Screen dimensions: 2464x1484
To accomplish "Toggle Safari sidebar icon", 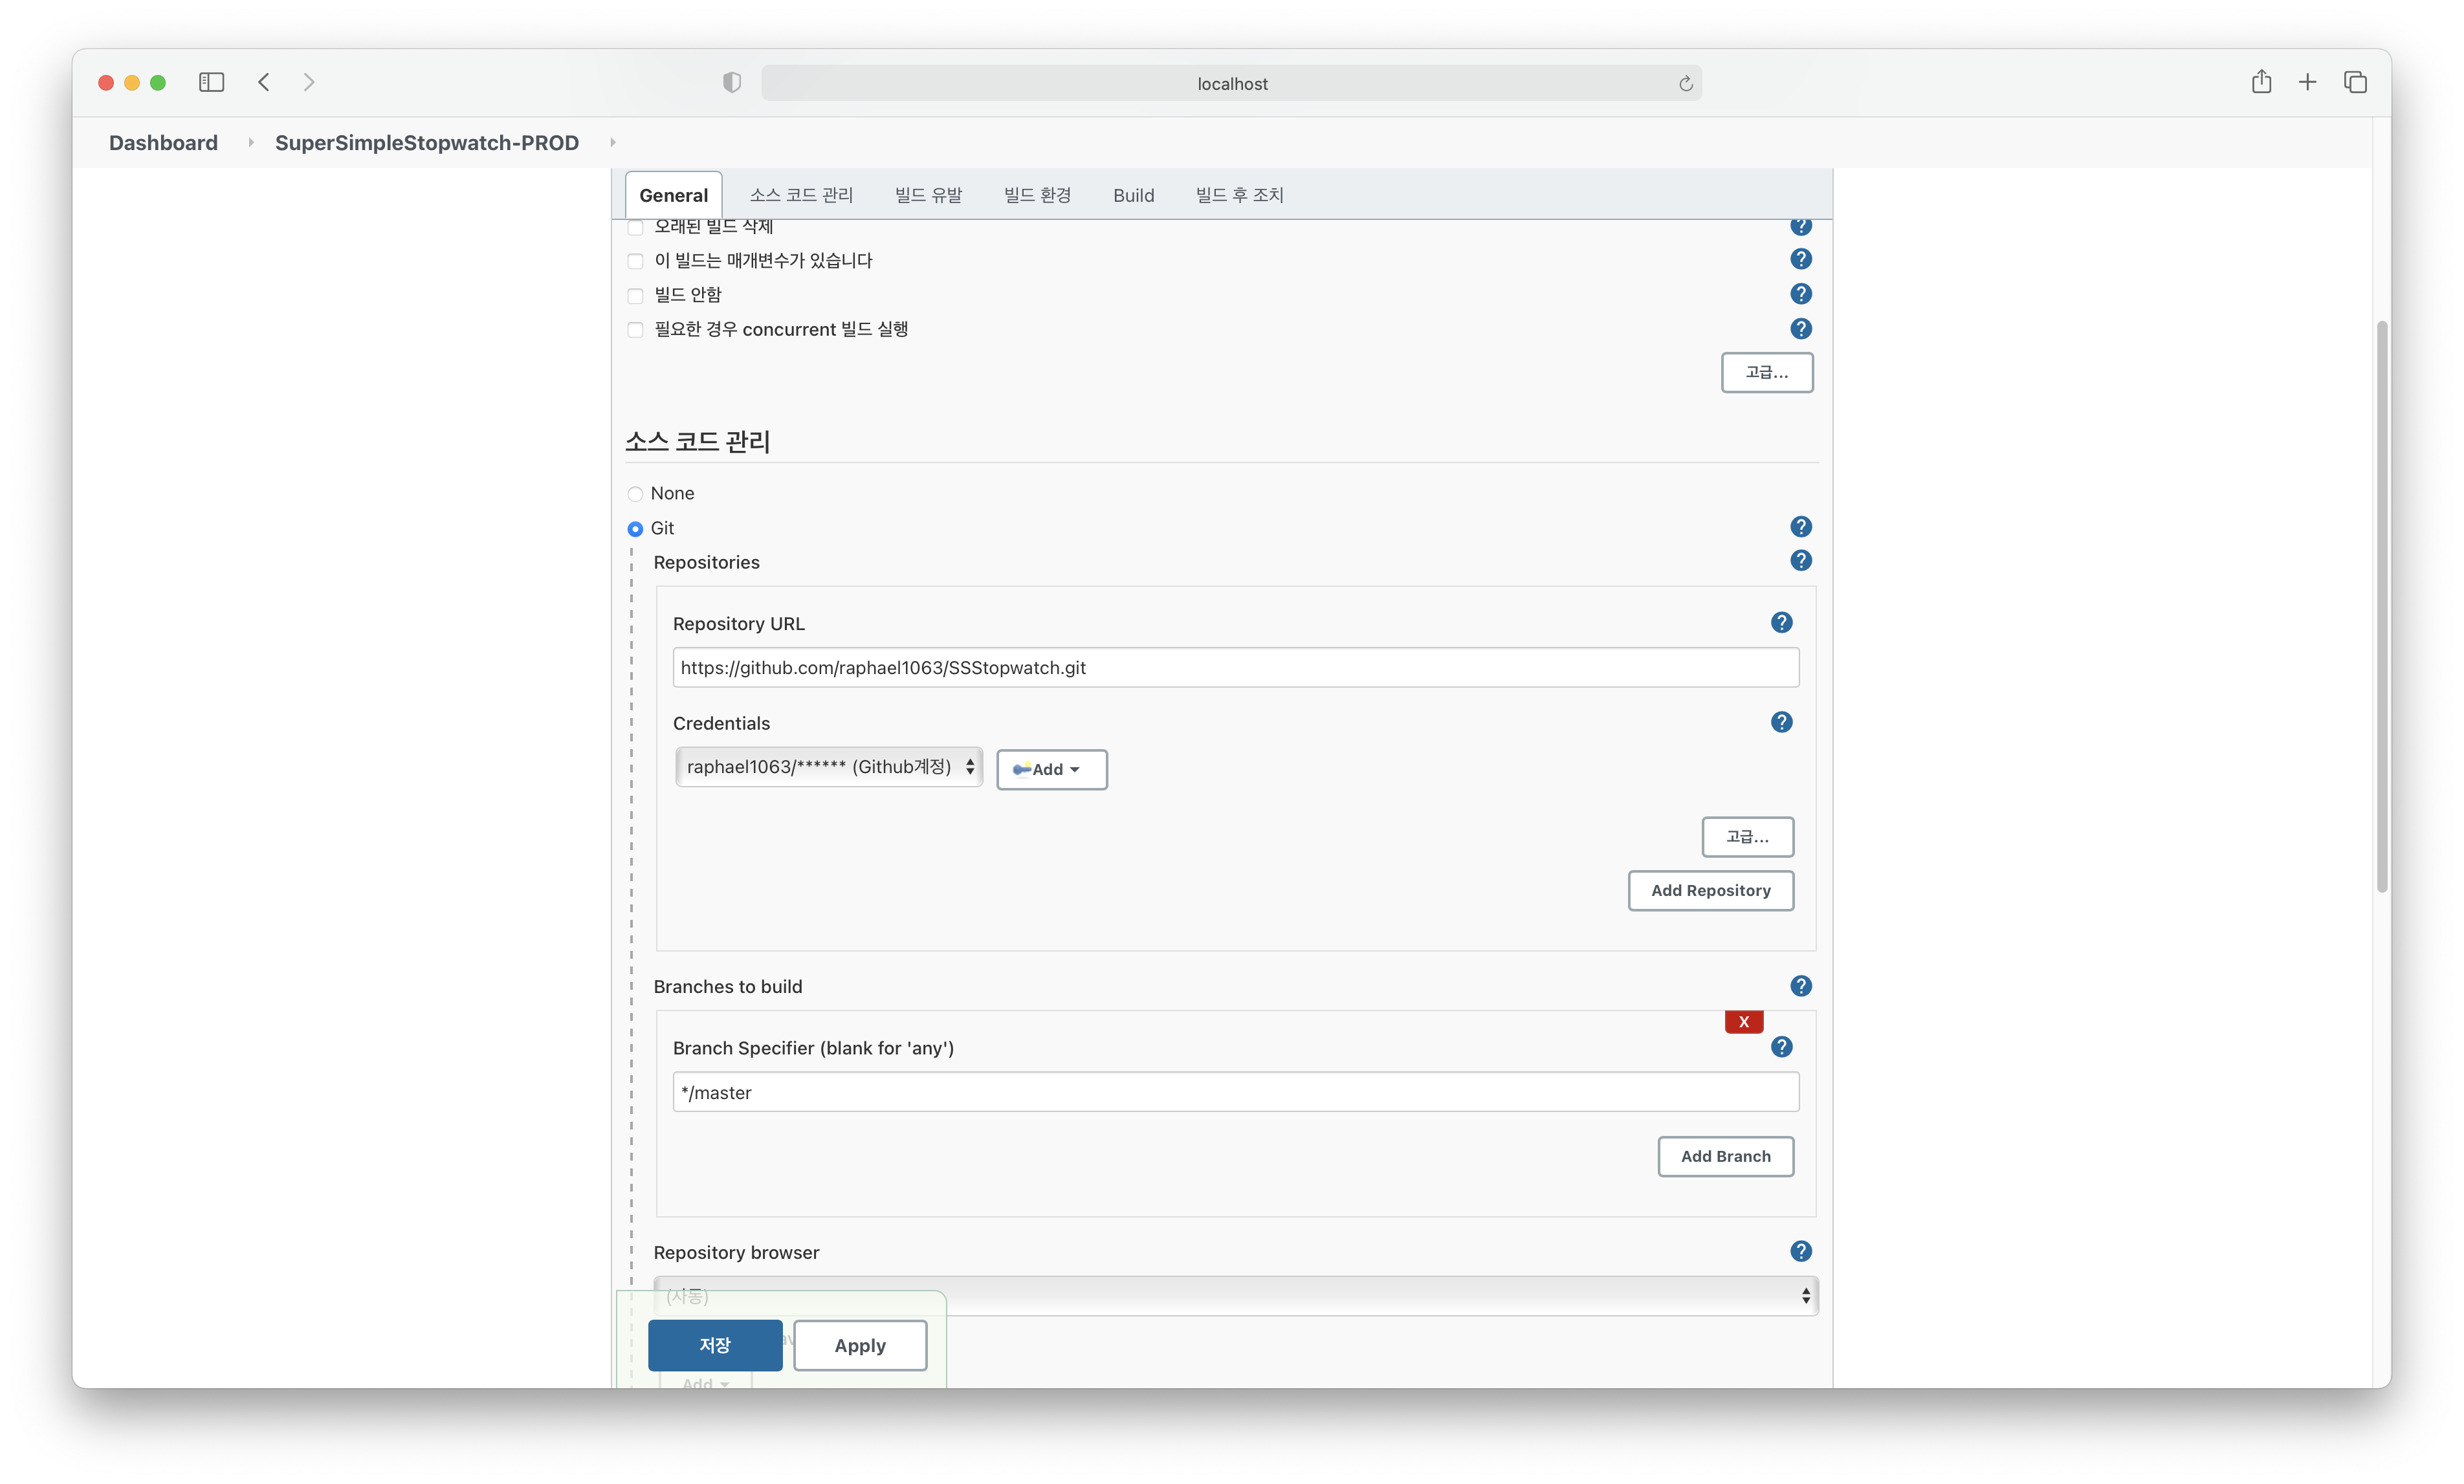I will [x=211, y=82].
